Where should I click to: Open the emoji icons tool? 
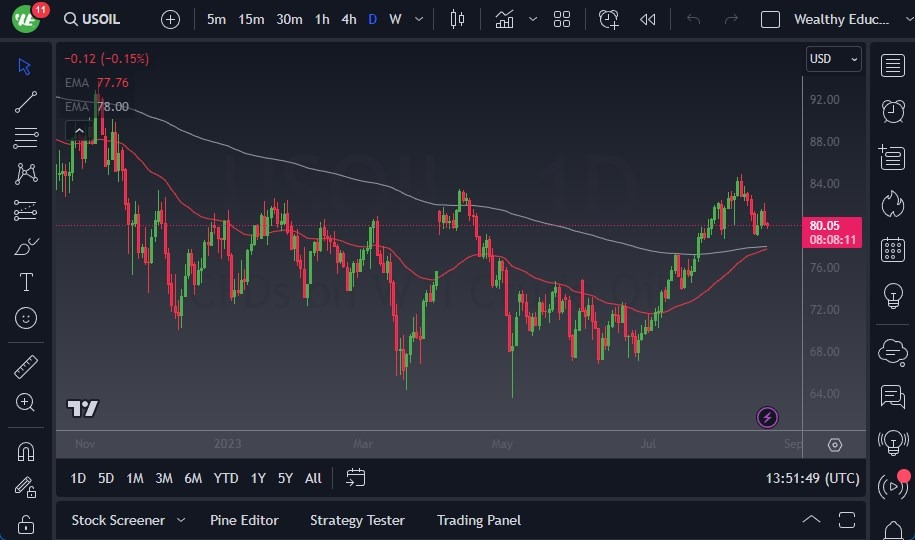click(26, 318)
